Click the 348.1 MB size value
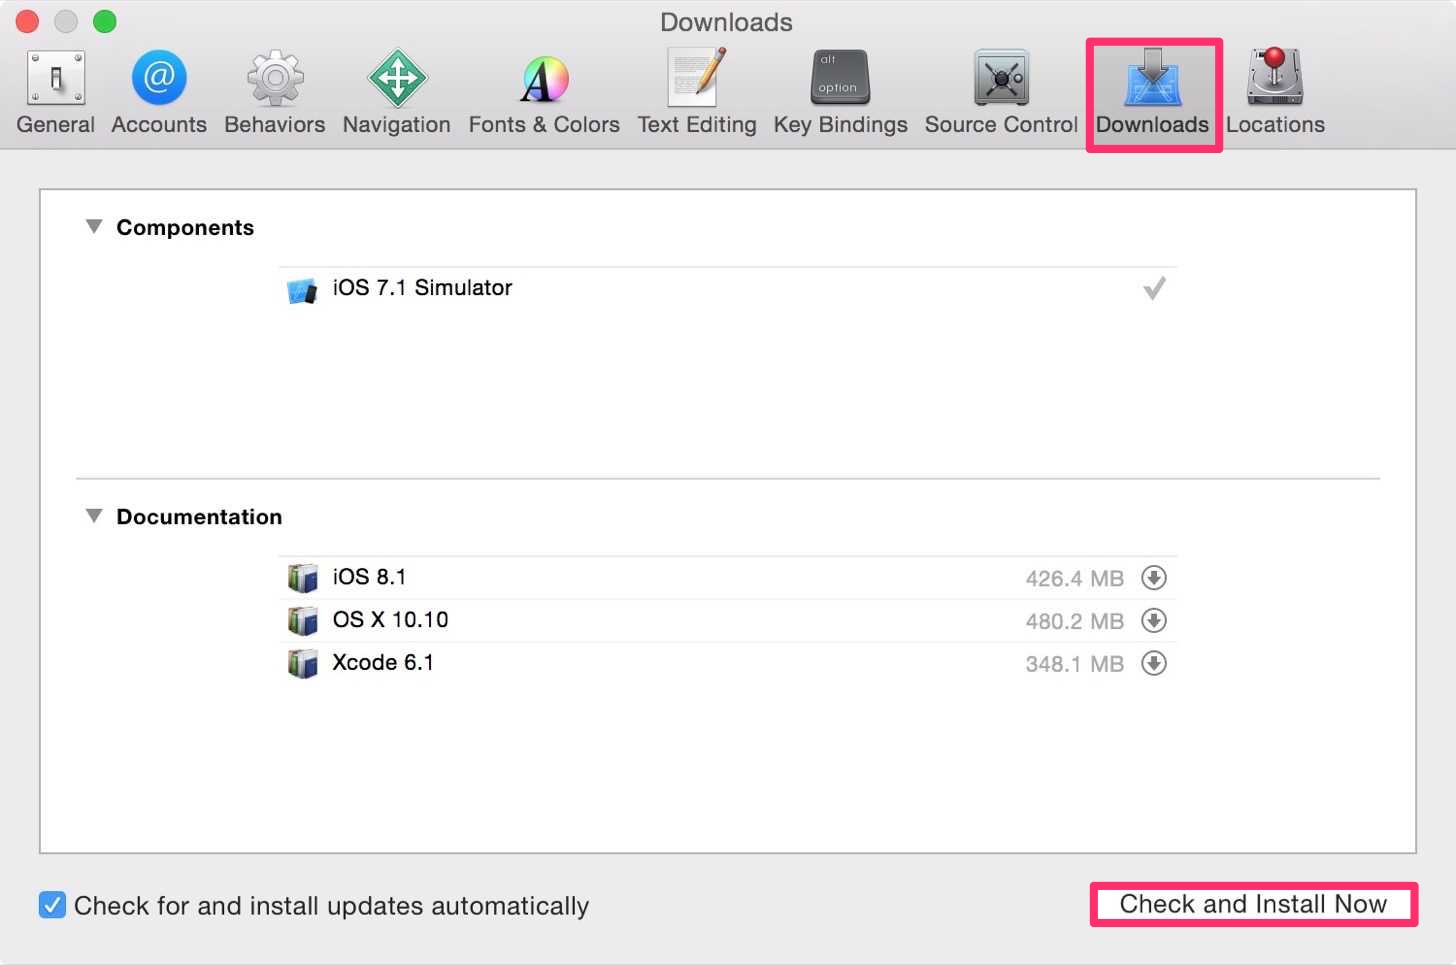This screenshot has height=965, width=1456. [1075, 665]
